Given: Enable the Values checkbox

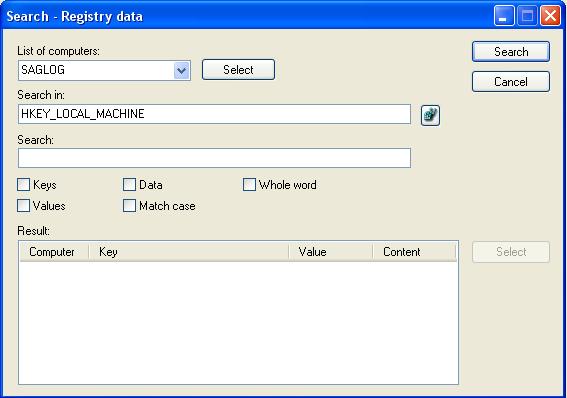Looking at the screenshot, I should (24, 206).
